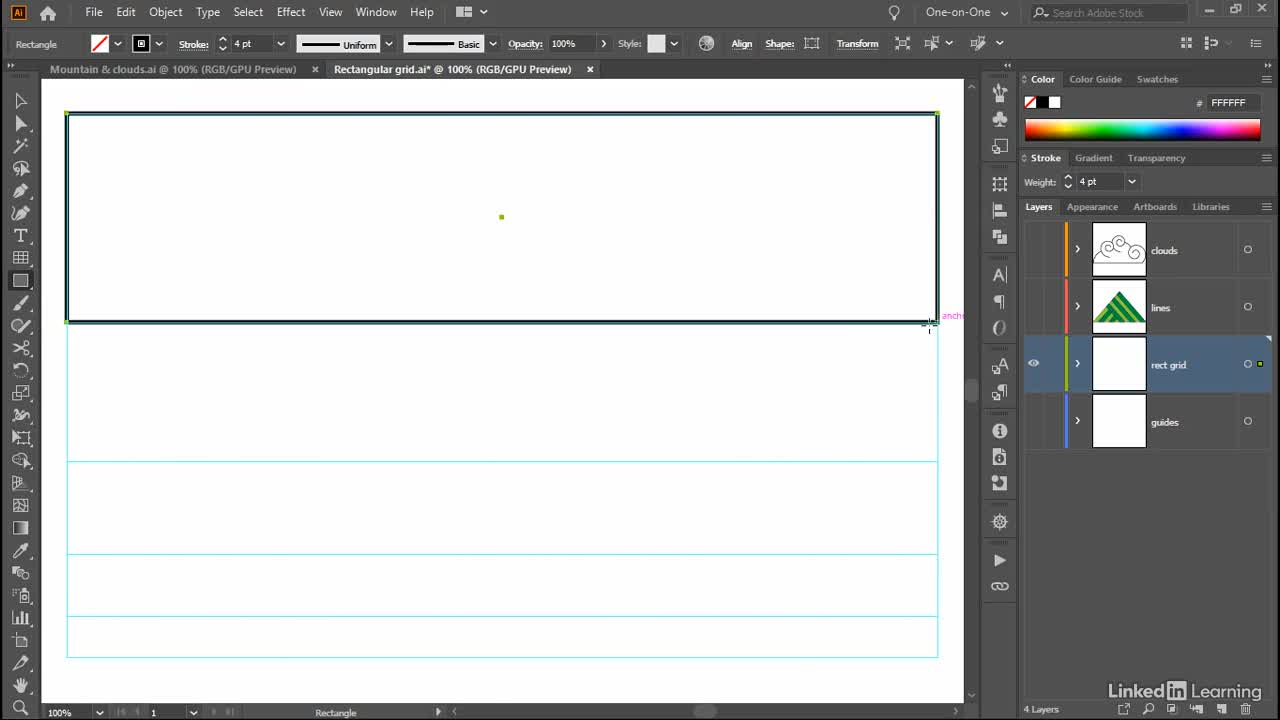Viewport: 1280px width, 720px height.
Task: Expand the rect grid layer contents
Action: coord(1077,364)
